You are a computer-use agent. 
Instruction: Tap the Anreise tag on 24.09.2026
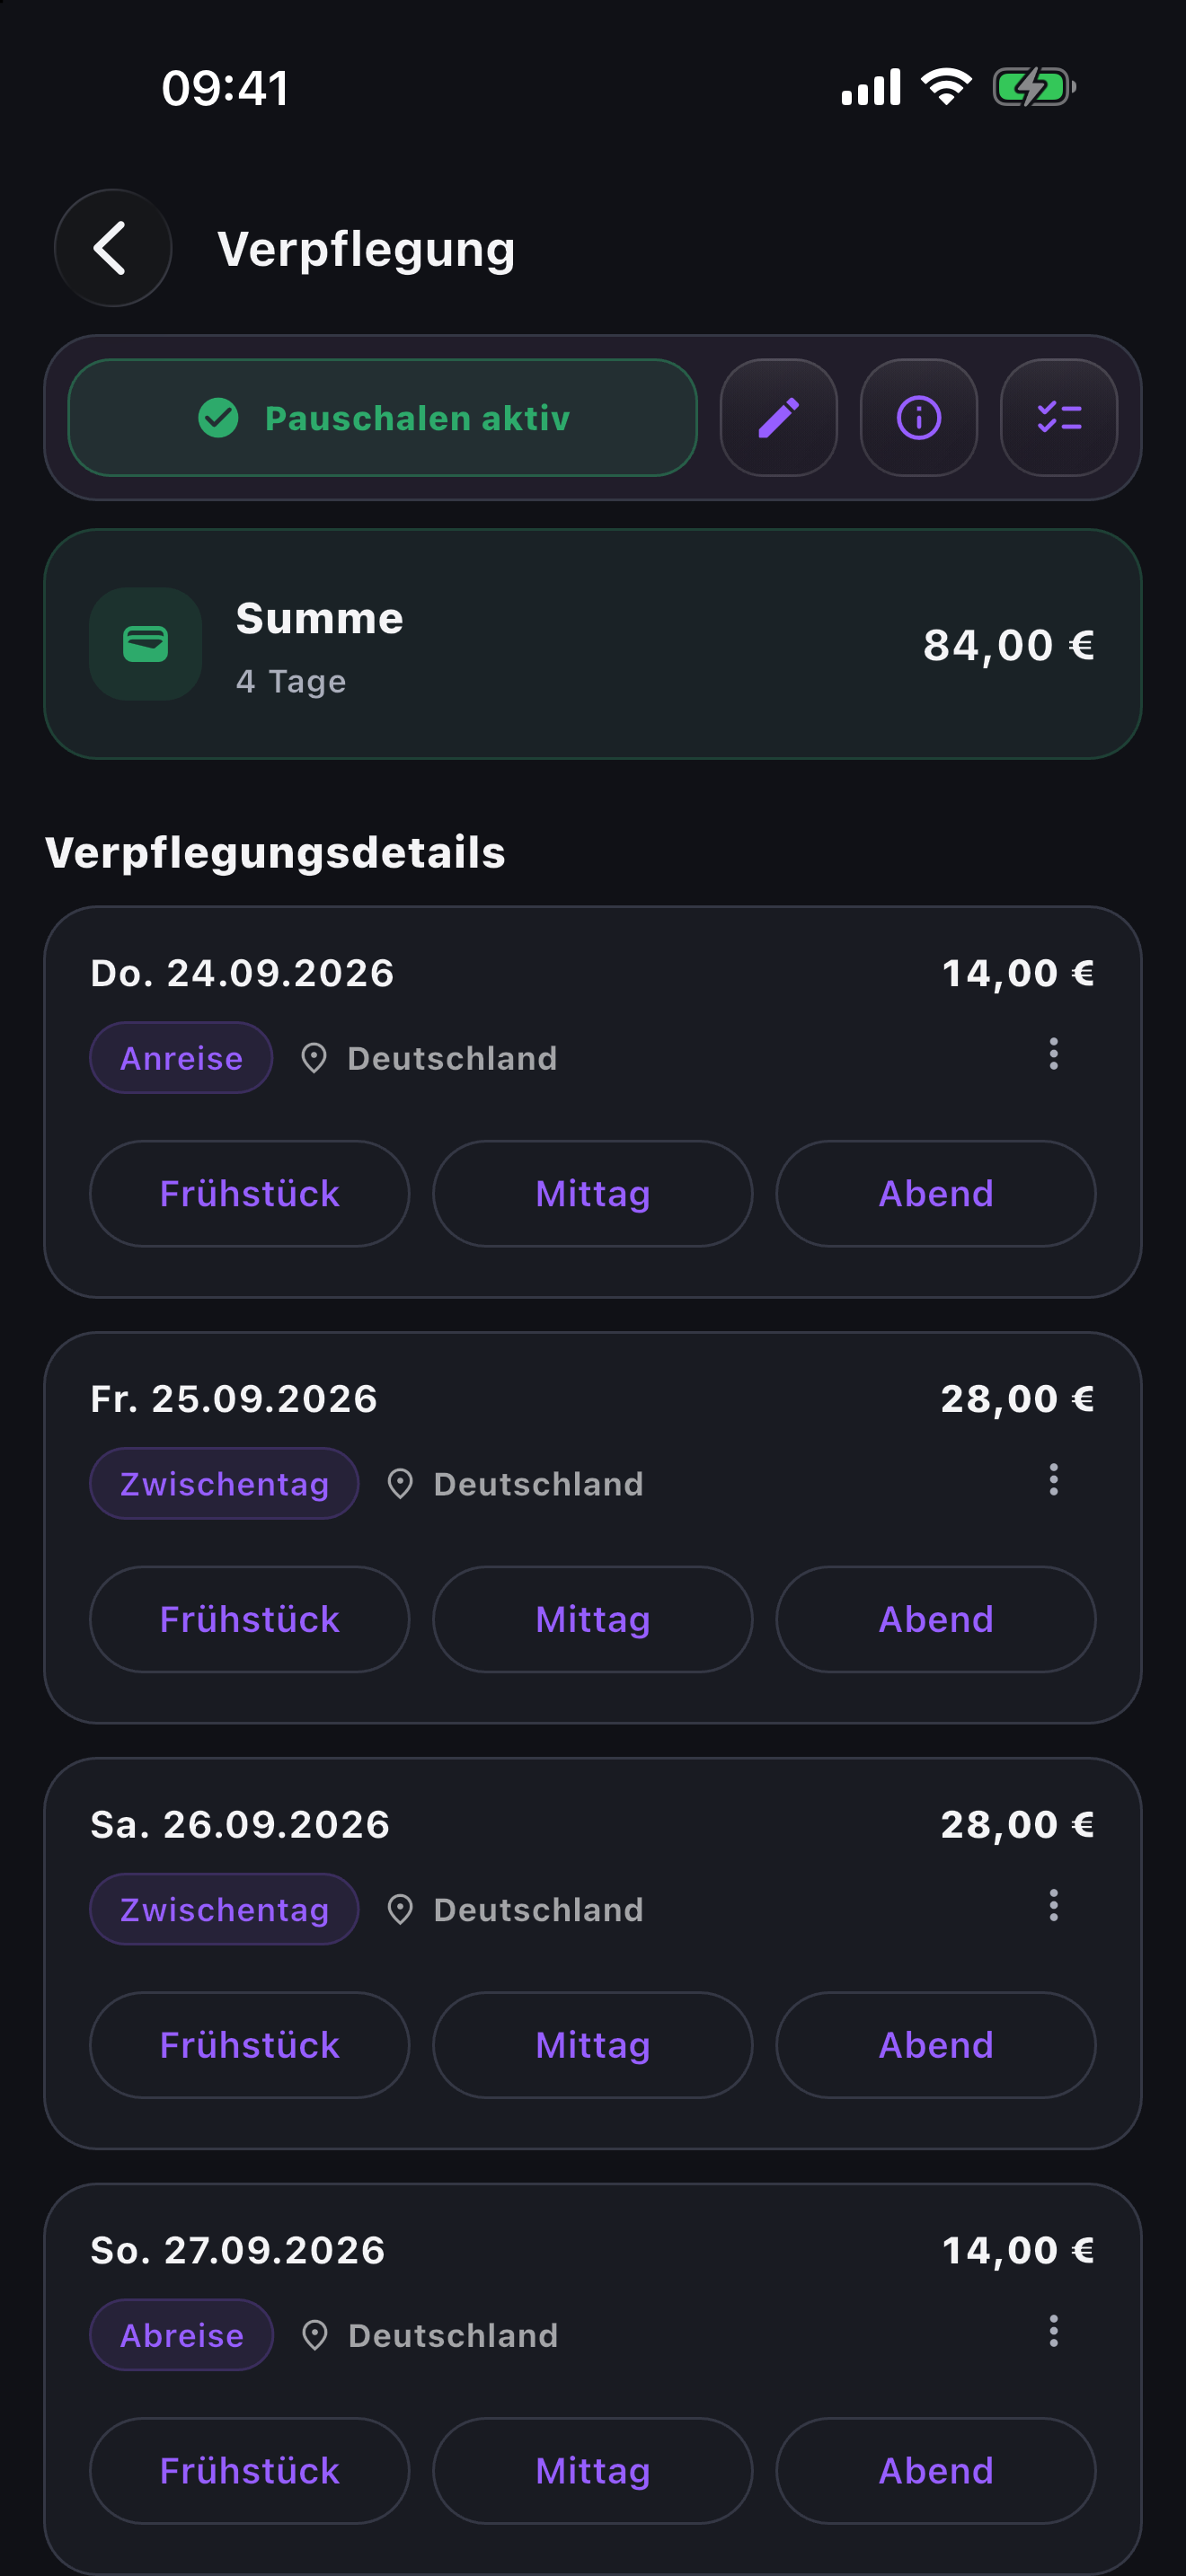[181, 1058]
